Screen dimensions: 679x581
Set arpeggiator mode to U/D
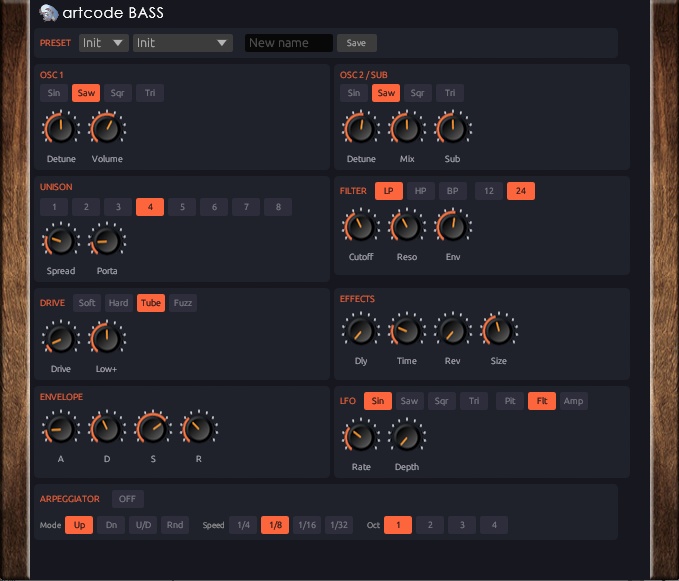[x=143, y=525]
